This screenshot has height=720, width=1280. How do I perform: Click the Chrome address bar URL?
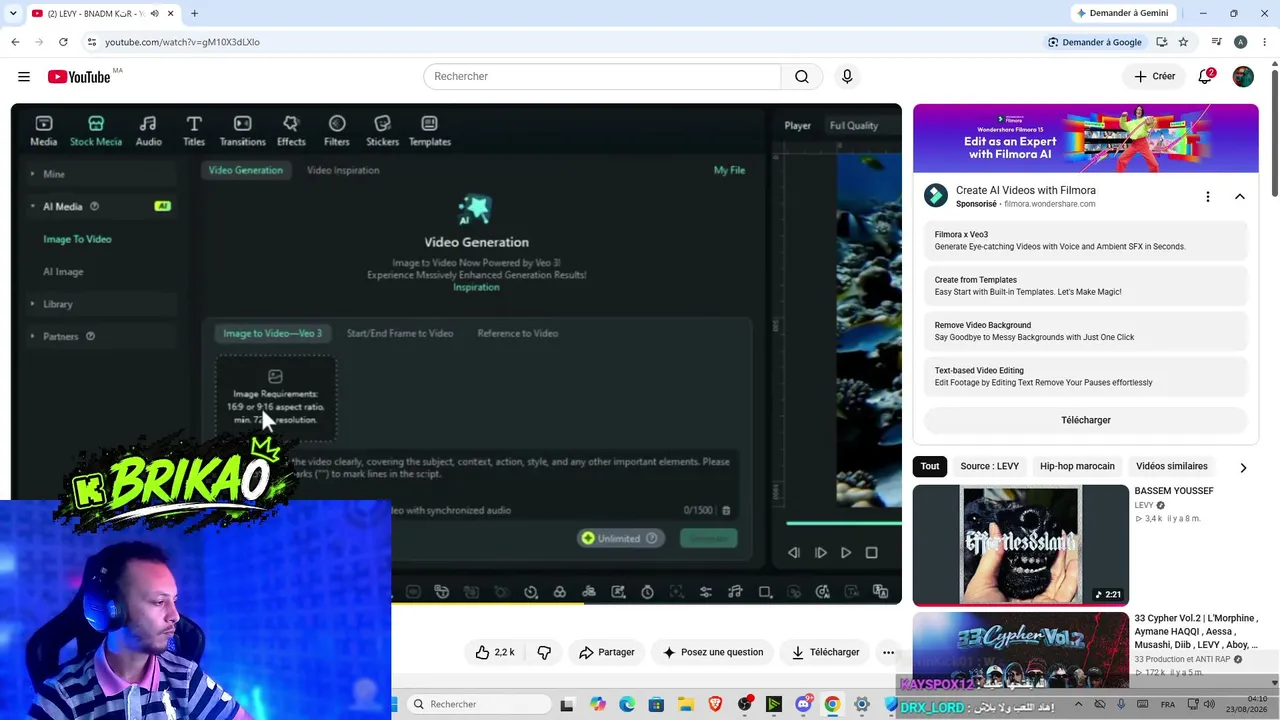tap(182, 42)
